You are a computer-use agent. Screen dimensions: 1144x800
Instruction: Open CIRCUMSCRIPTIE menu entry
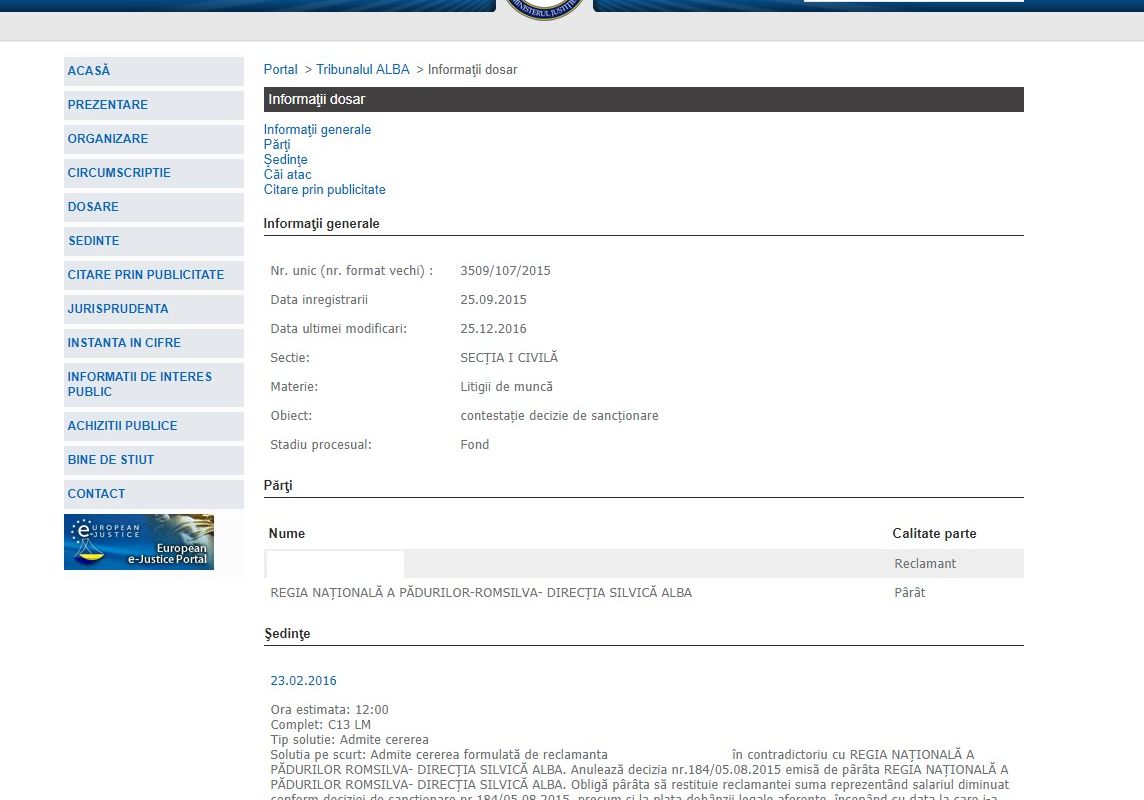(x=119, y=173)
